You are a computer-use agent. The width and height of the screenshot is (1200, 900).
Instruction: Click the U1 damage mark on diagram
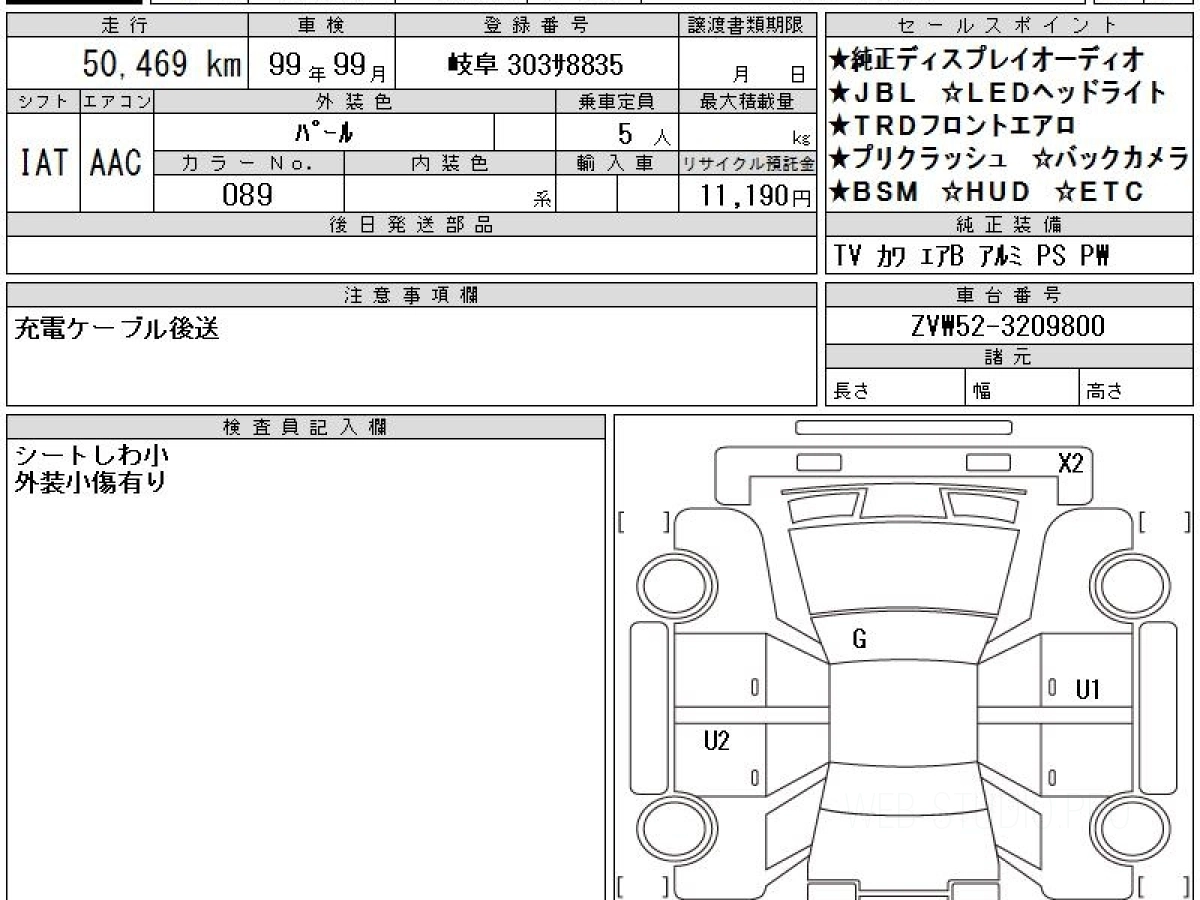click(x=1088, y=689)
